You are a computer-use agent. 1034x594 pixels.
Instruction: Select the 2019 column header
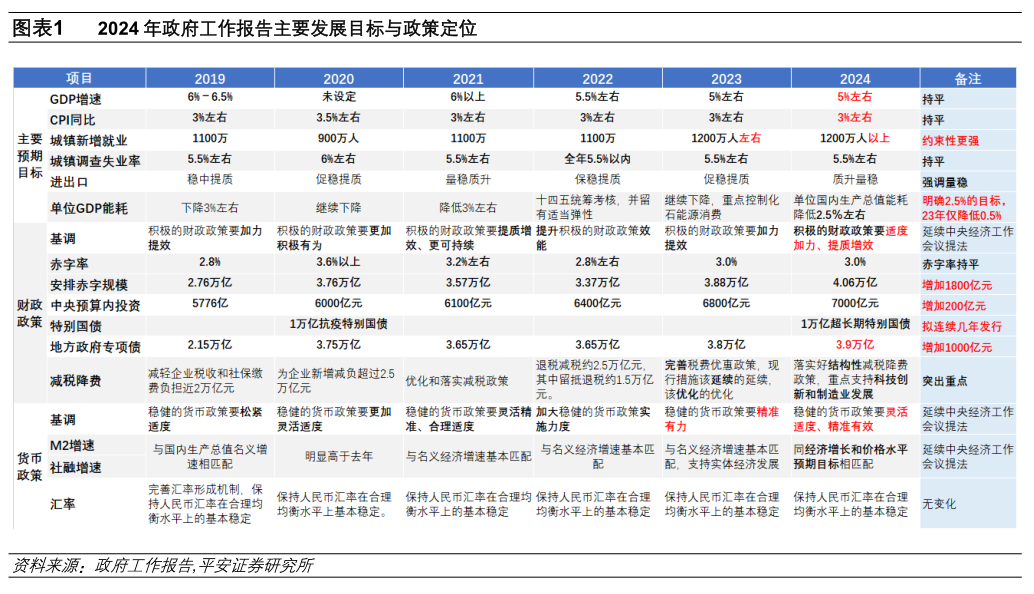tap(209, 79)
